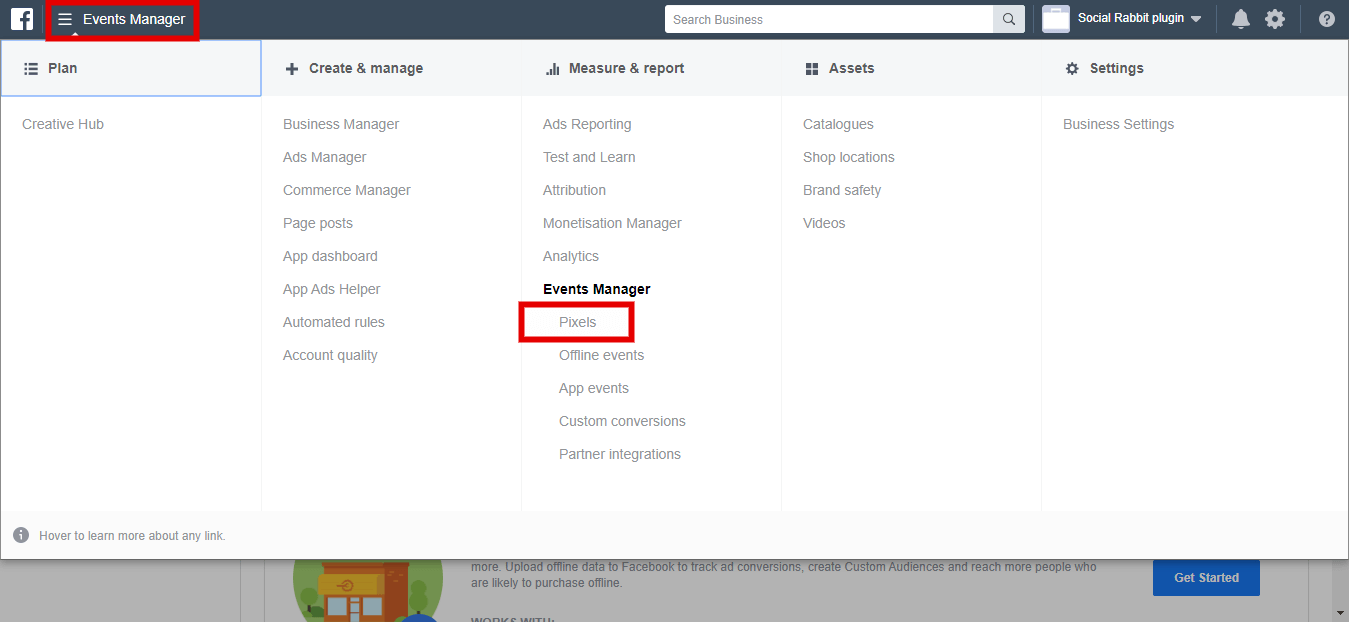Click the Social Rabbit plugin business thumbnail

click(x=1056, y=19)
